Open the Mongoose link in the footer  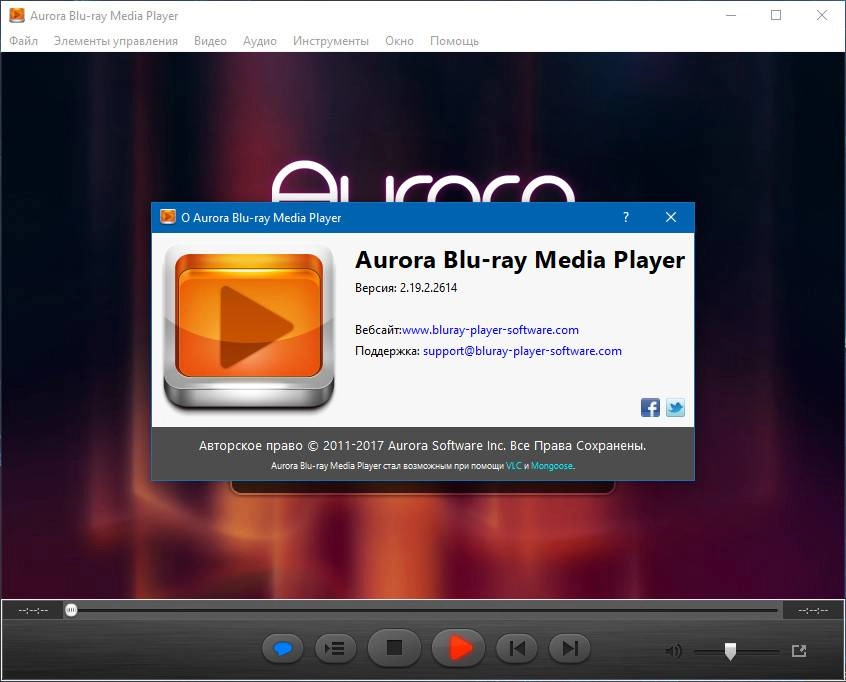click(552, 466)
